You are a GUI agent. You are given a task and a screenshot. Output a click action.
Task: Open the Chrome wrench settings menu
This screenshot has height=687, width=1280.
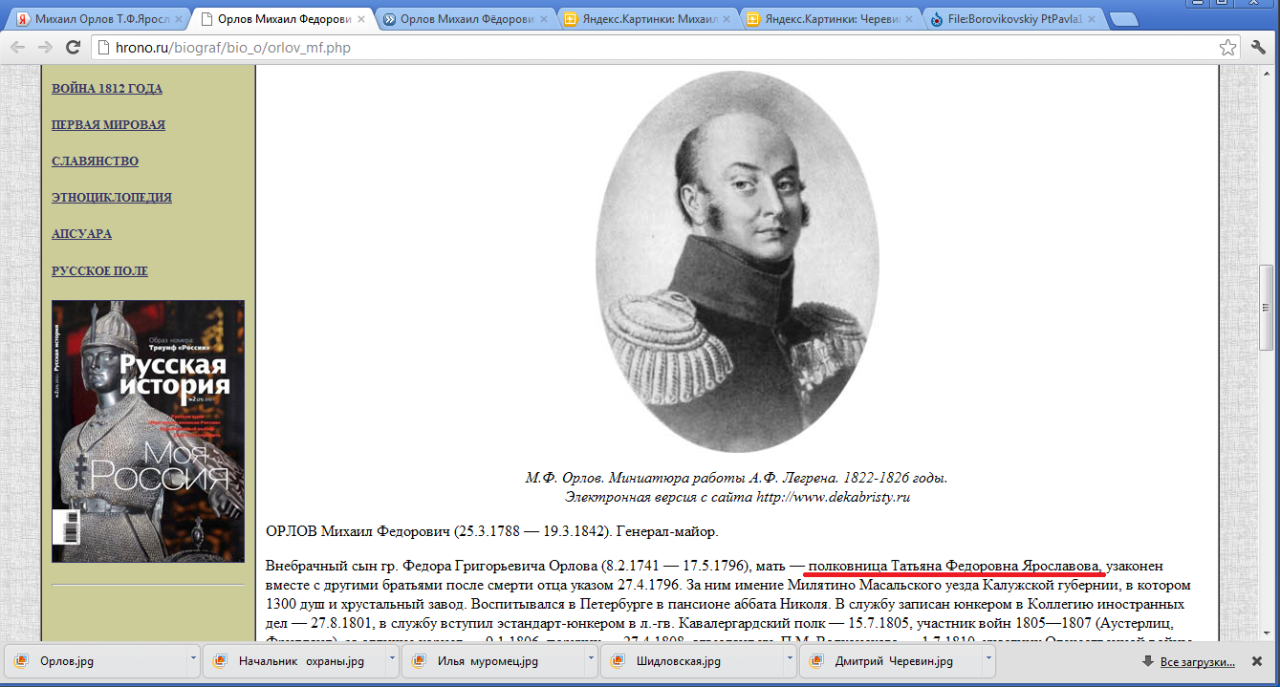point(1258,47)
